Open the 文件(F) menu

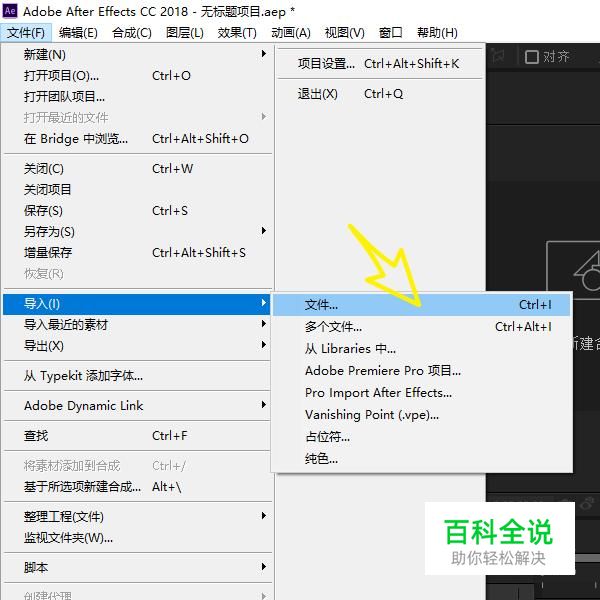pyautogui.click(x=26, y=33)
